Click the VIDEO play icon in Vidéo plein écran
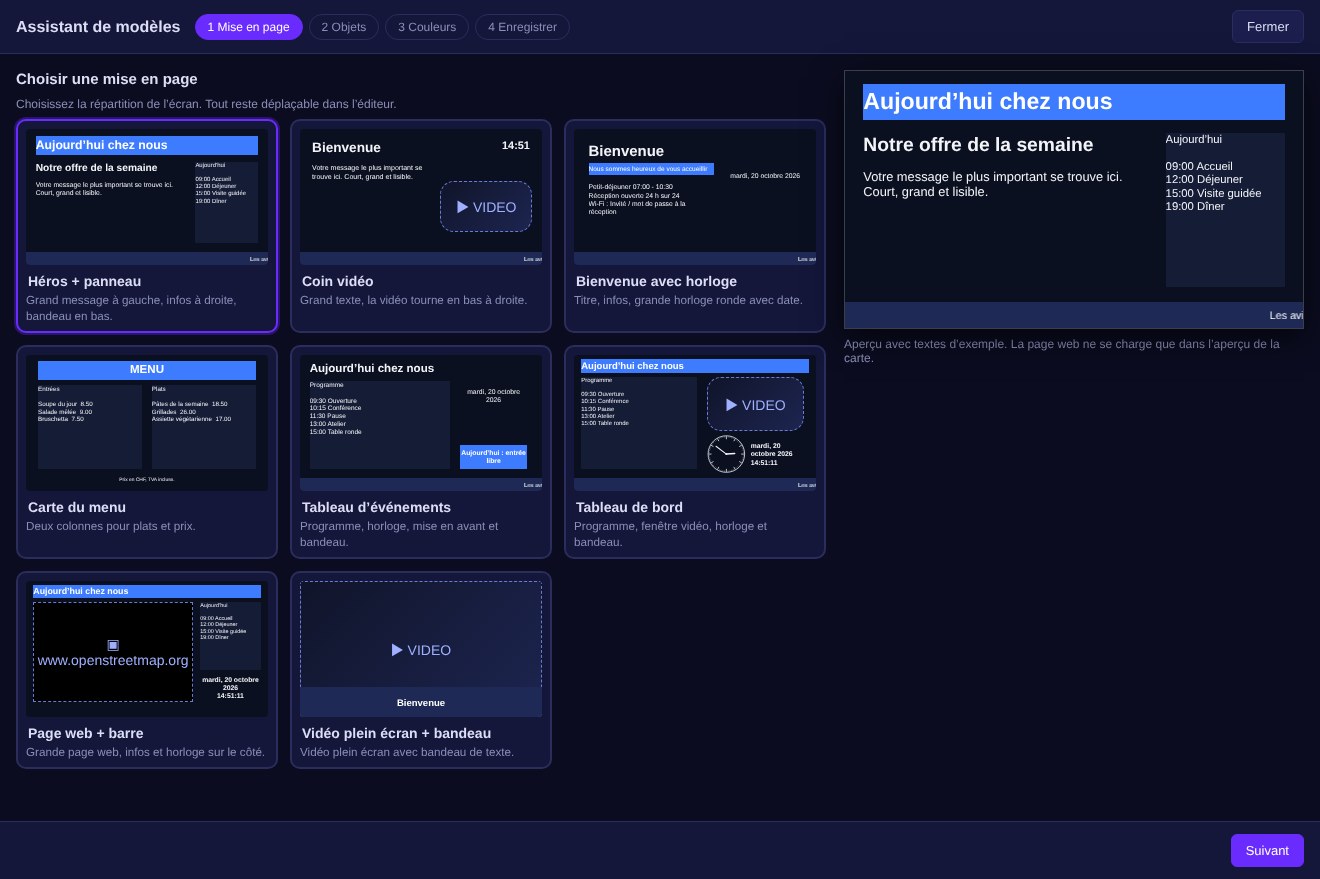Image resolution: width=1320 pixels, height=879 pixels. pyautogui.click(x=397, y=650)
